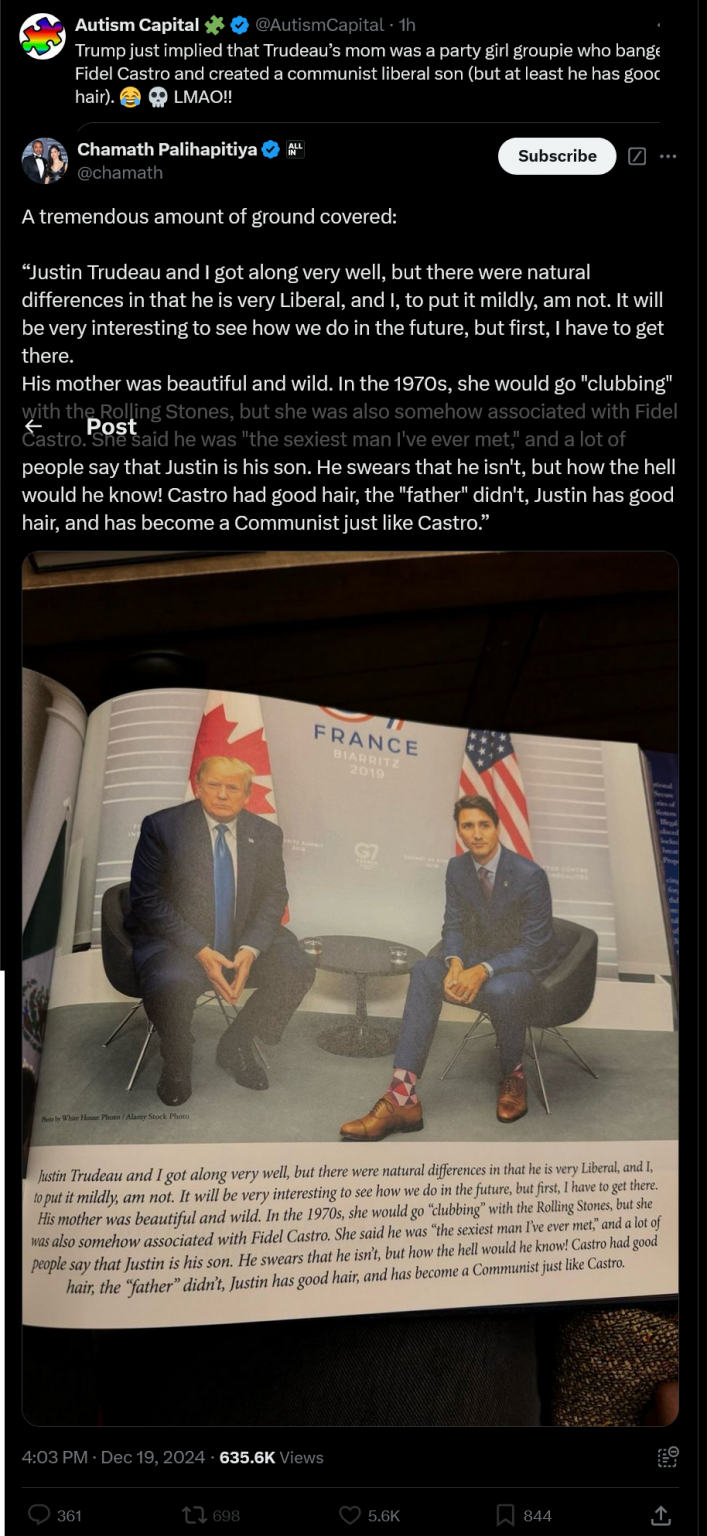Like the post with heart icon
707x1536 pixels.
tap(349, 1515)
